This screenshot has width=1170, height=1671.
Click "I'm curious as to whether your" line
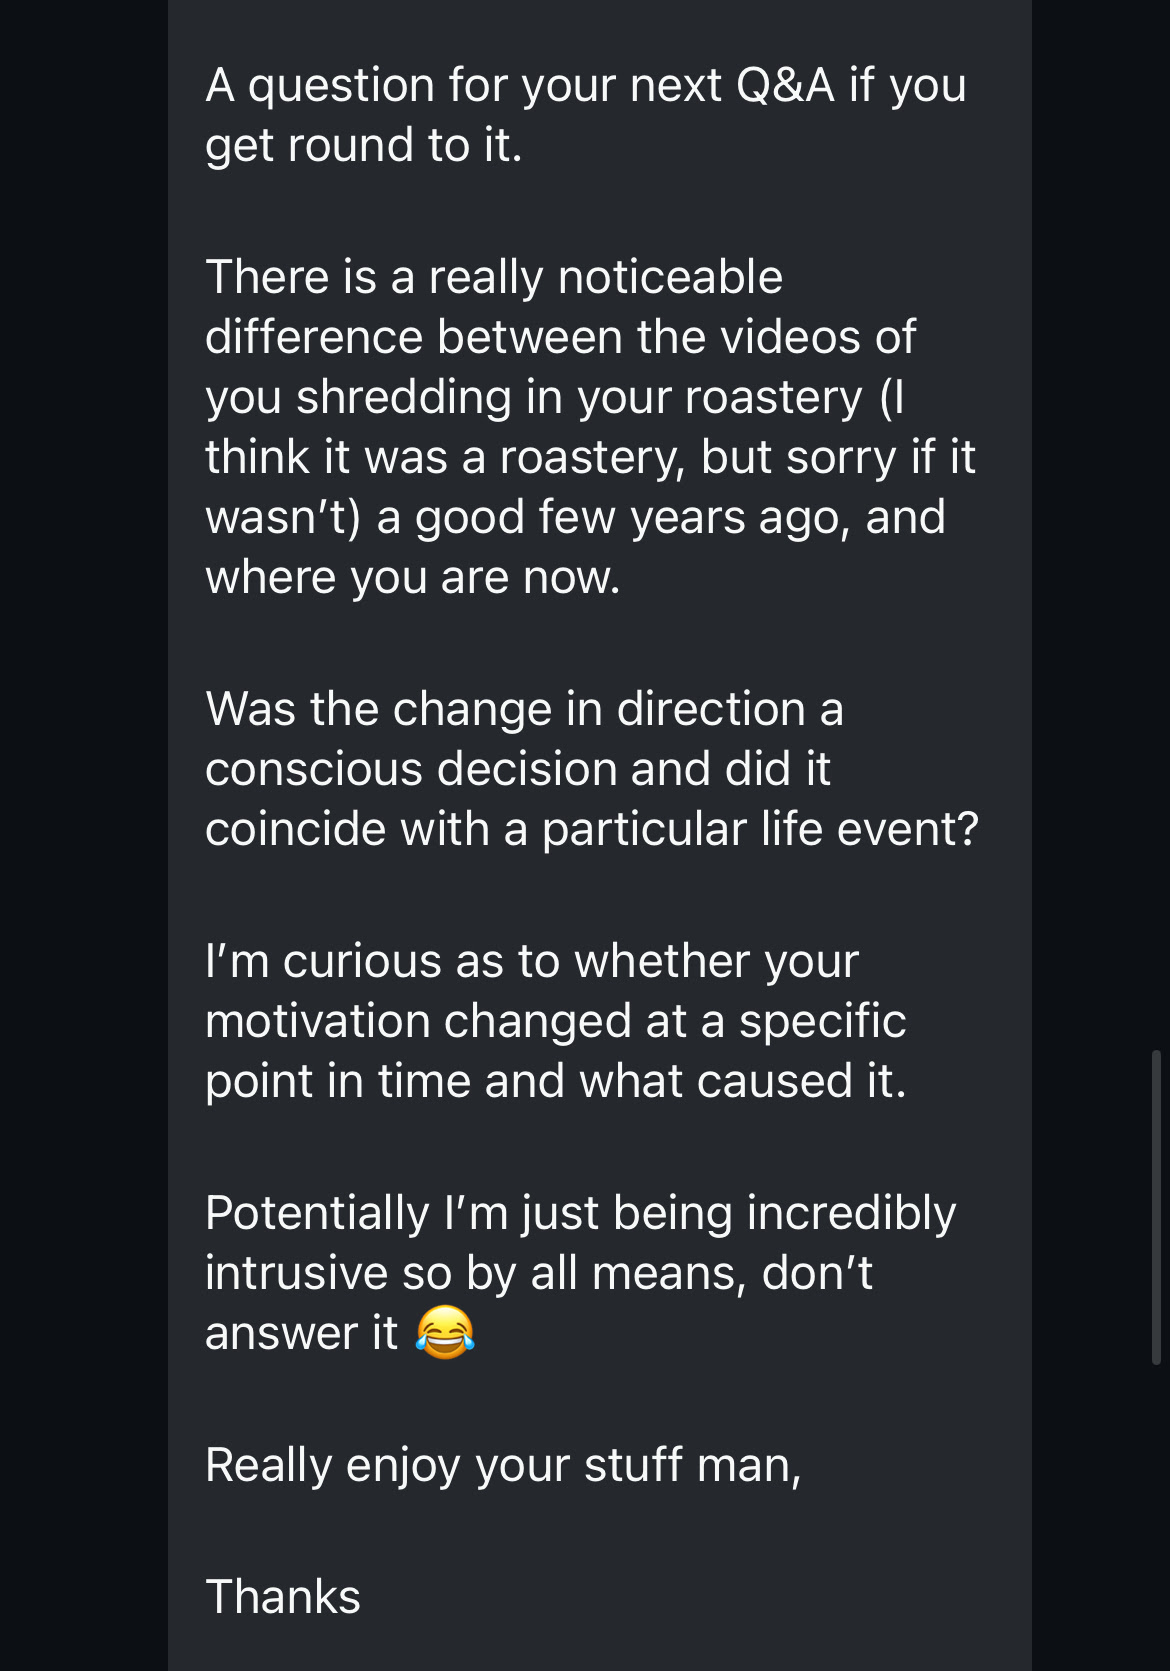[x=532, y=962]
